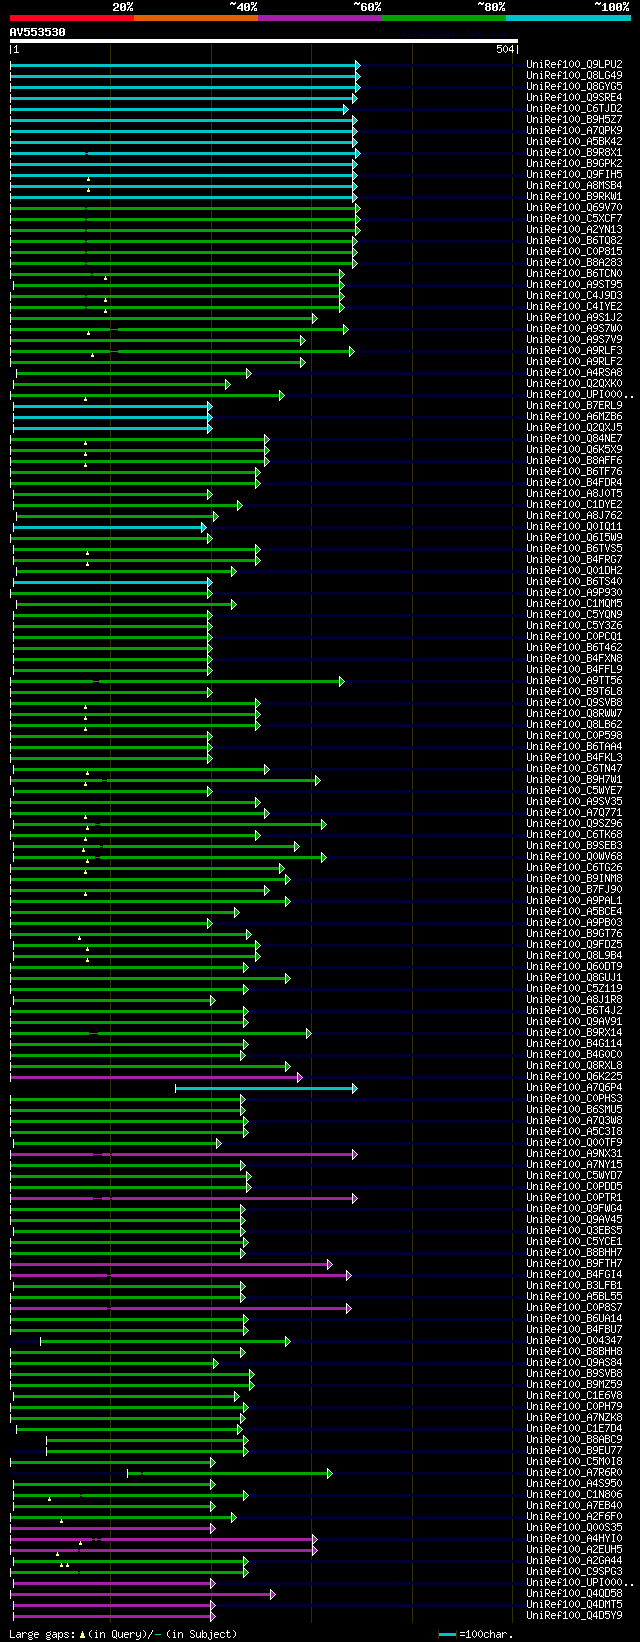
Task: Select label UniRef100_B9MZ59
Action: coord(574,1384)
